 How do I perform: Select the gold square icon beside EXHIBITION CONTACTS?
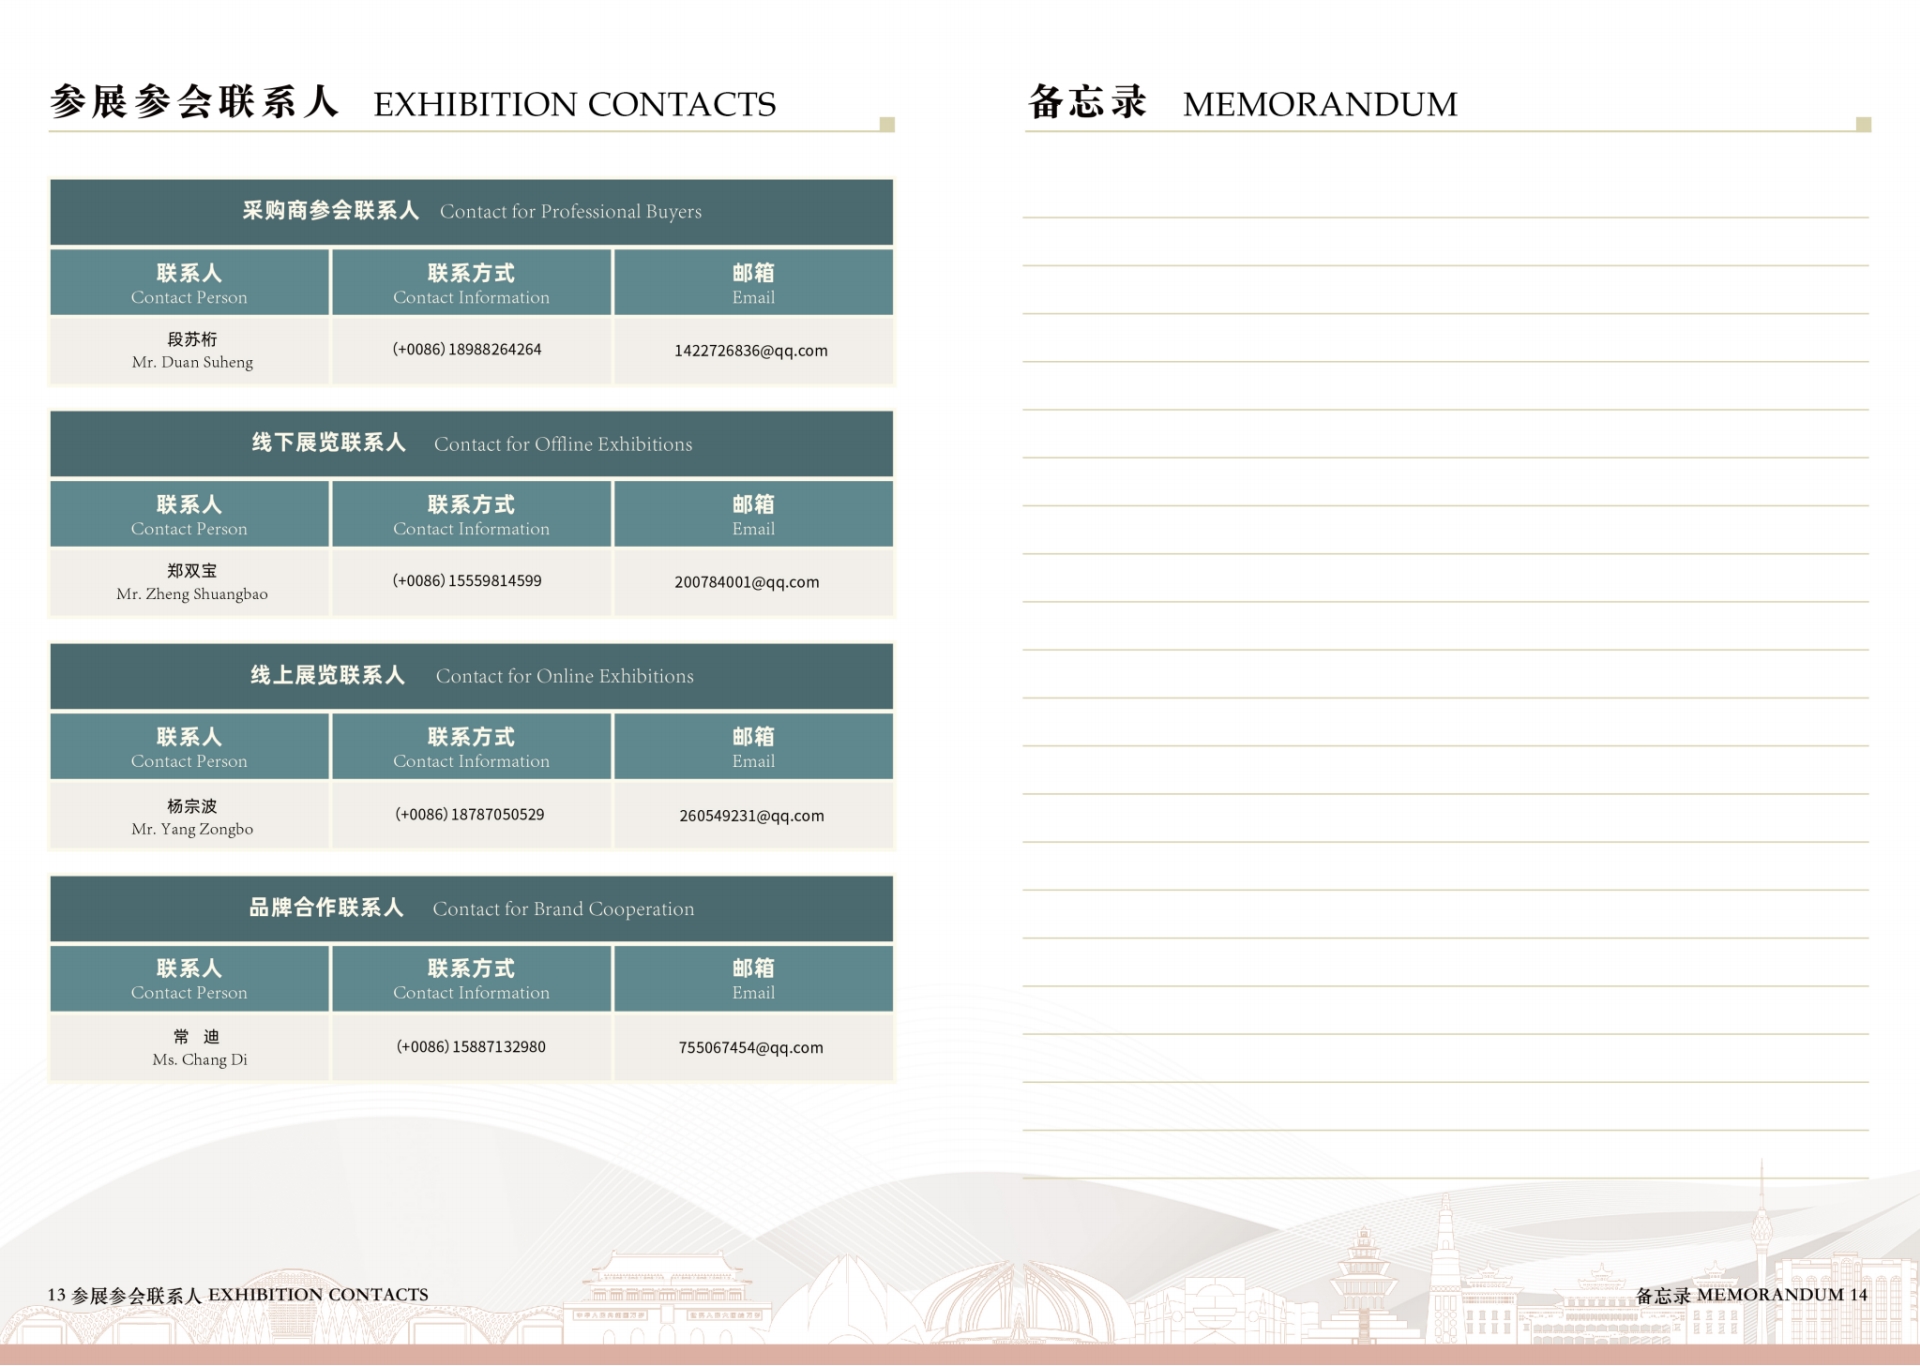click(x=884, y=123)
